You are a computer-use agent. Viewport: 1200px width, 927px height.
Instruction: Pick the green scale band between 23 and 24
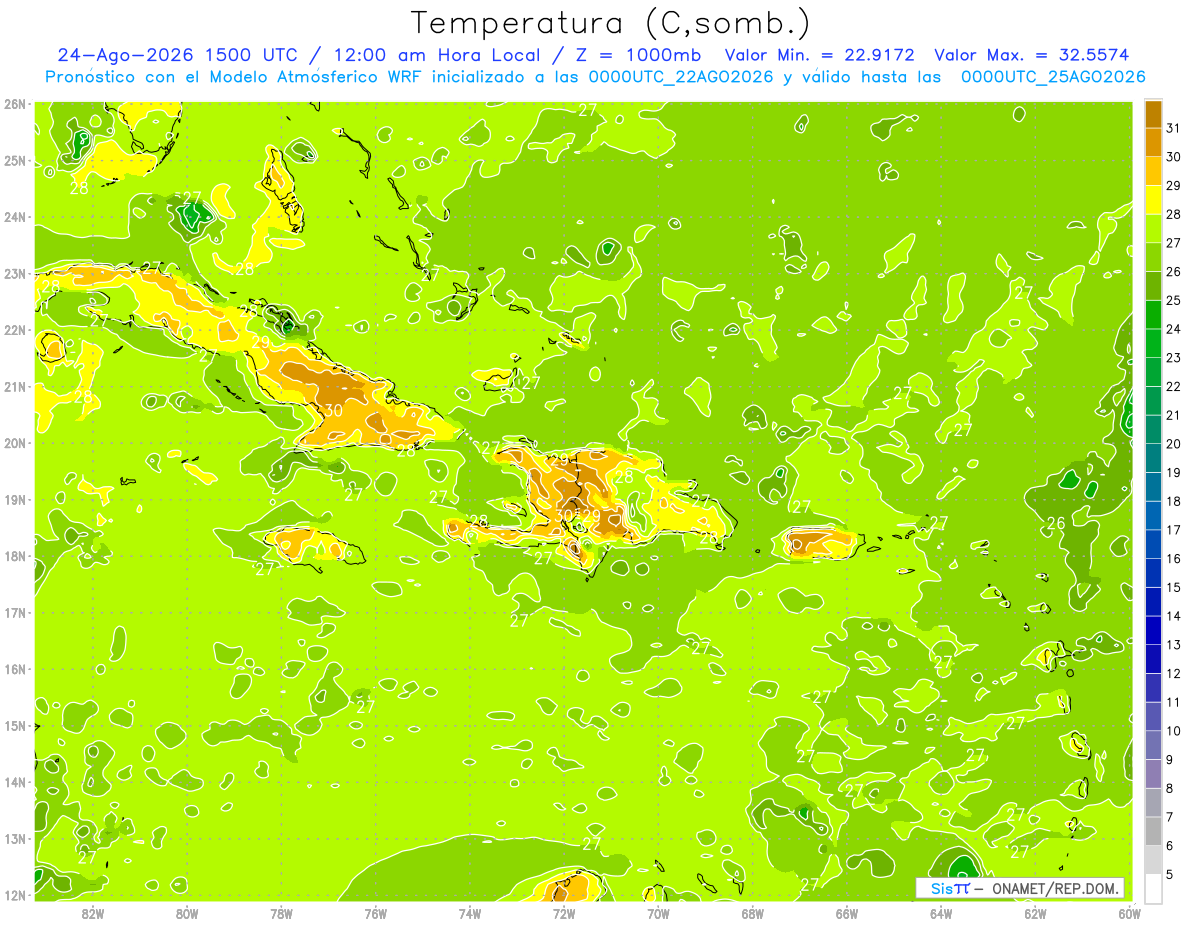[x=1153, y=343]
